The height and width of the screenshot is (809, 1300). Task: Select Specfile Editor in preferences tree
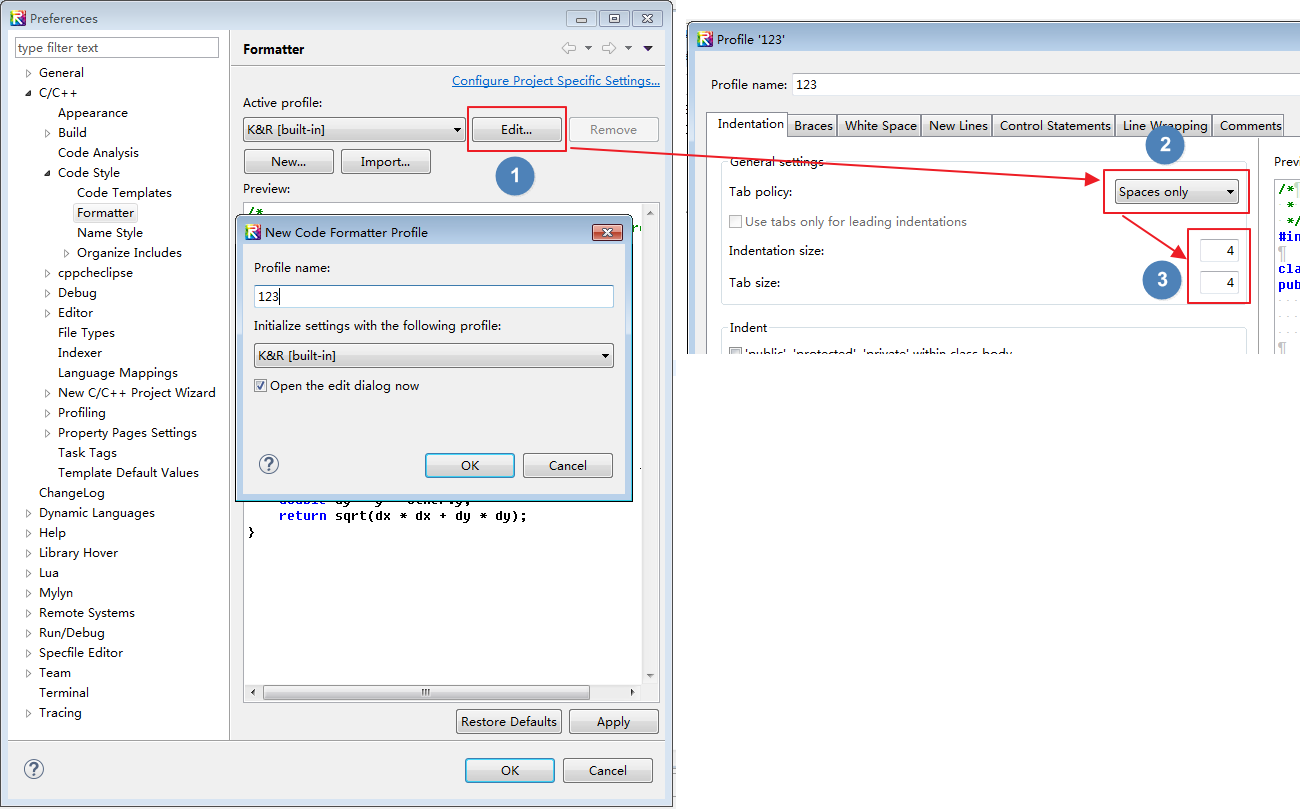(81, 653)
